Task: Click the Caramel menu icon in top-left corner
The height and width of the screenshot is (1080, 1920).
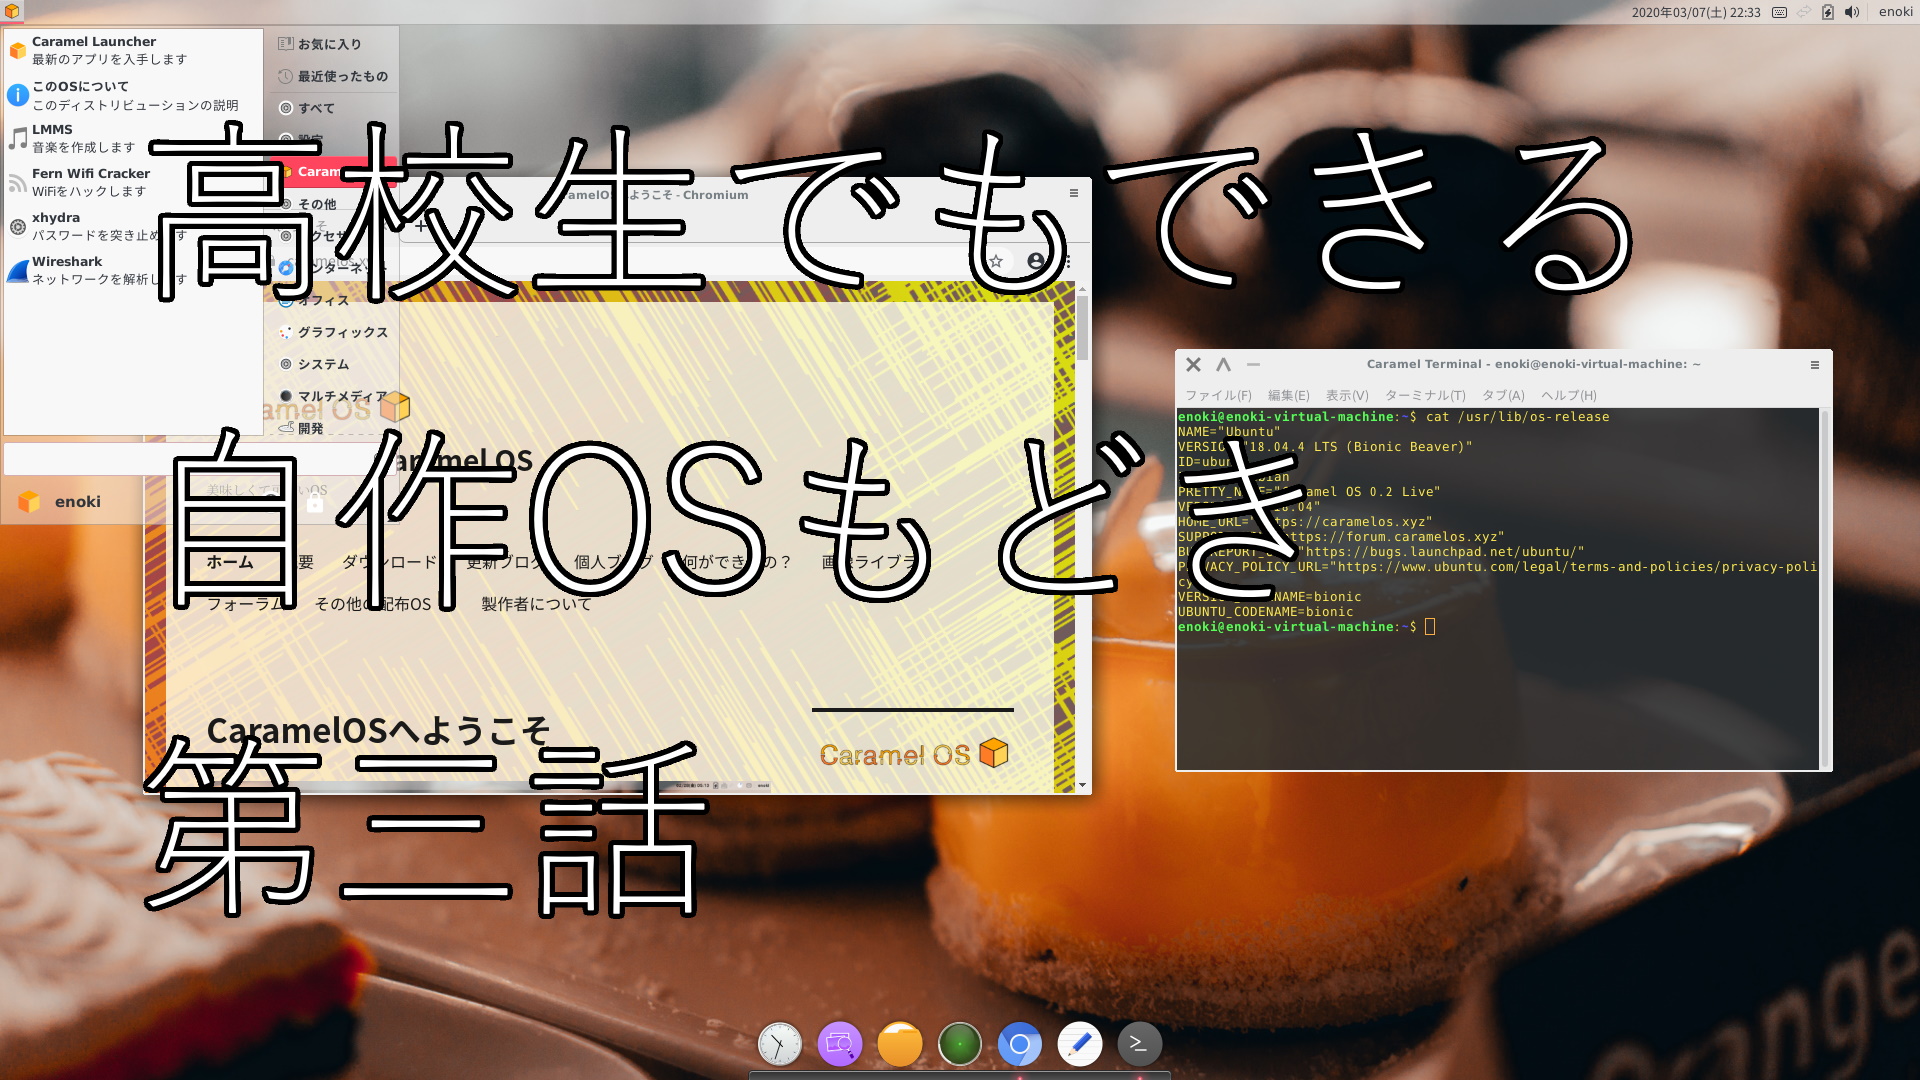Action: coord(12,12)
